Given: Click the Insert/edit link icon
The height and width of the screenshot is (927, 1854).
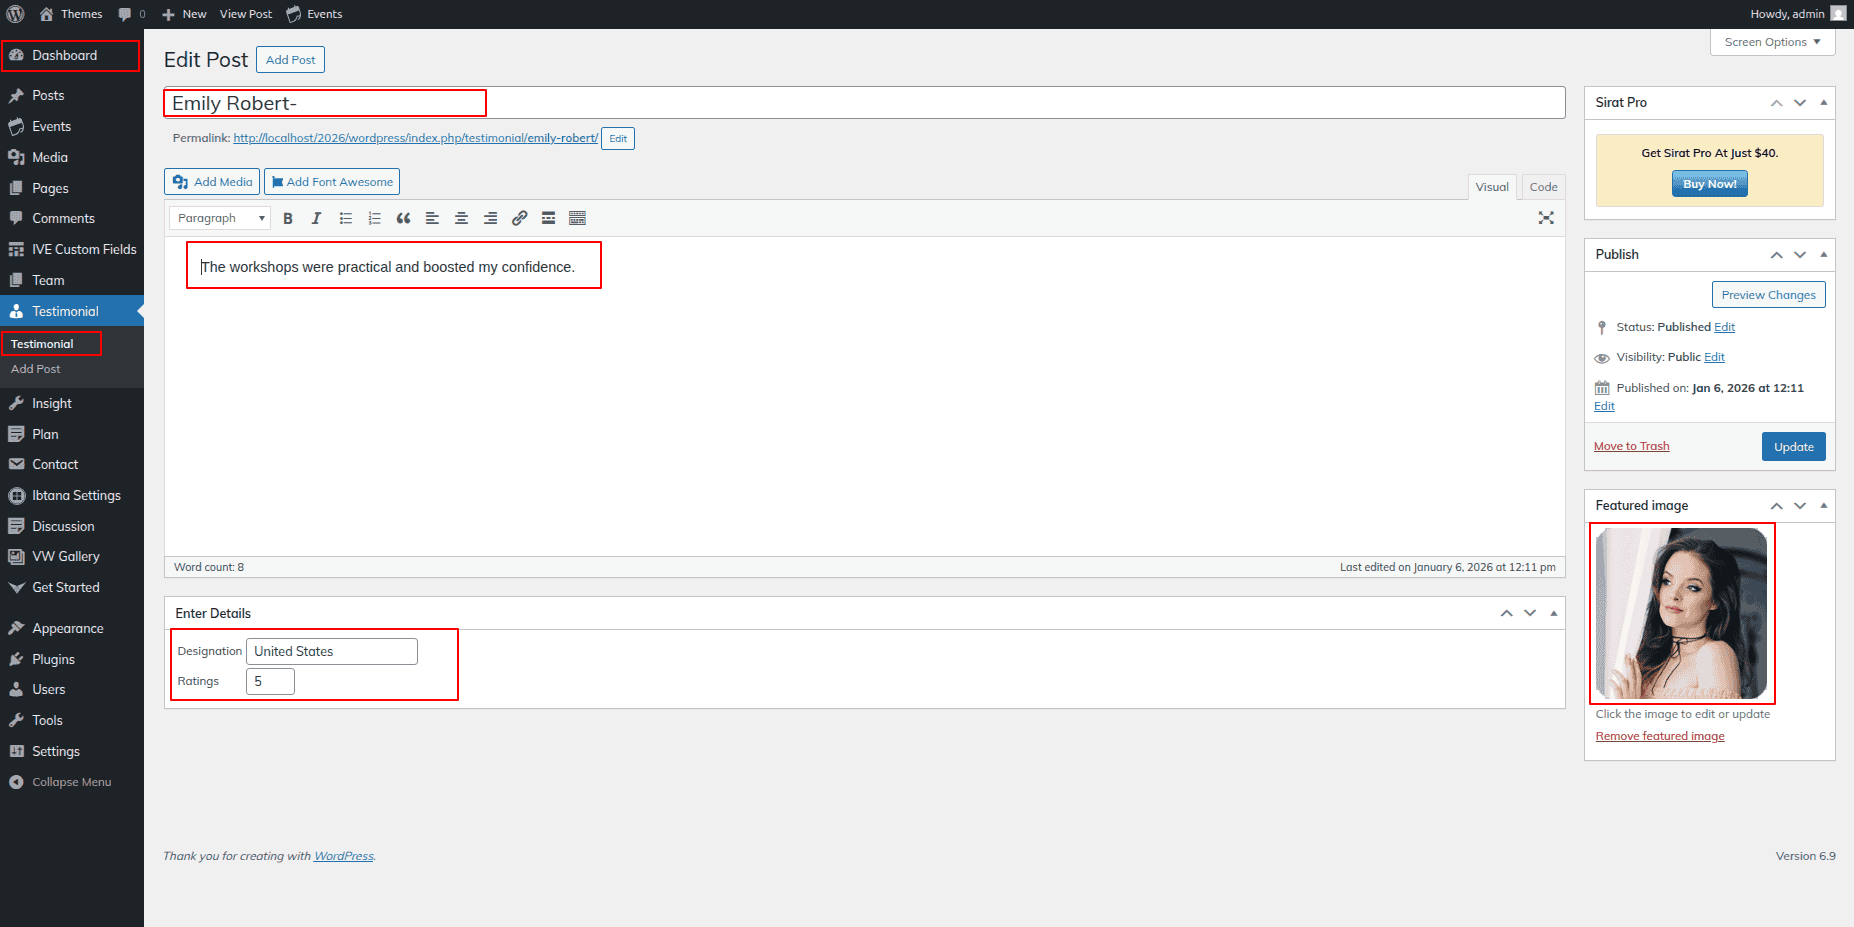Looking at the screenshot, I should pyautogui.click(x=519, y=218).
